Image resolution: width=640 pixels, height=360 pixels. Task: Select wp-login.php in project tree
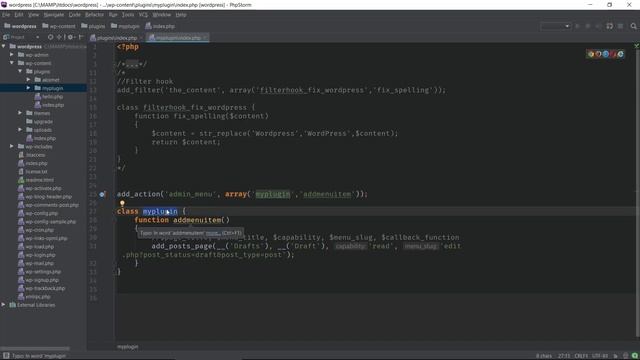(x=40, y=255)
